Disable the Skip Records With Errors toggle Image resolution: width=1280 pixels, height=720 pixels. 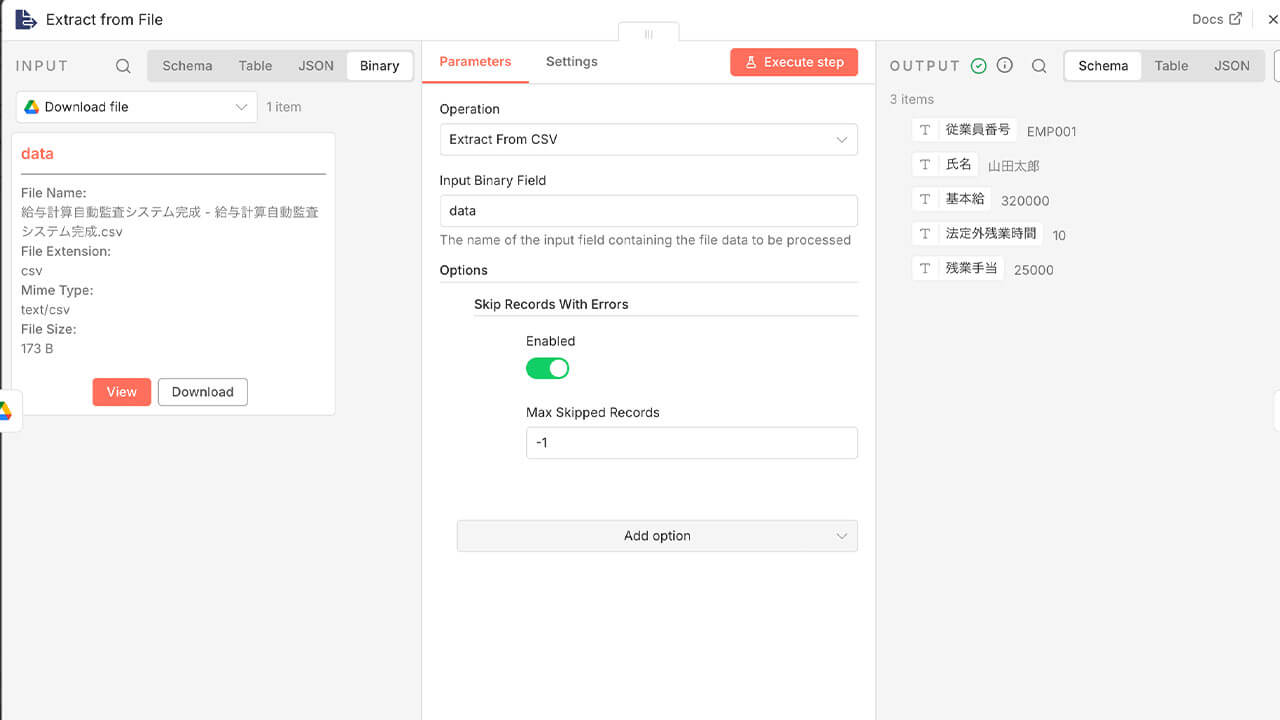(547, 369)
